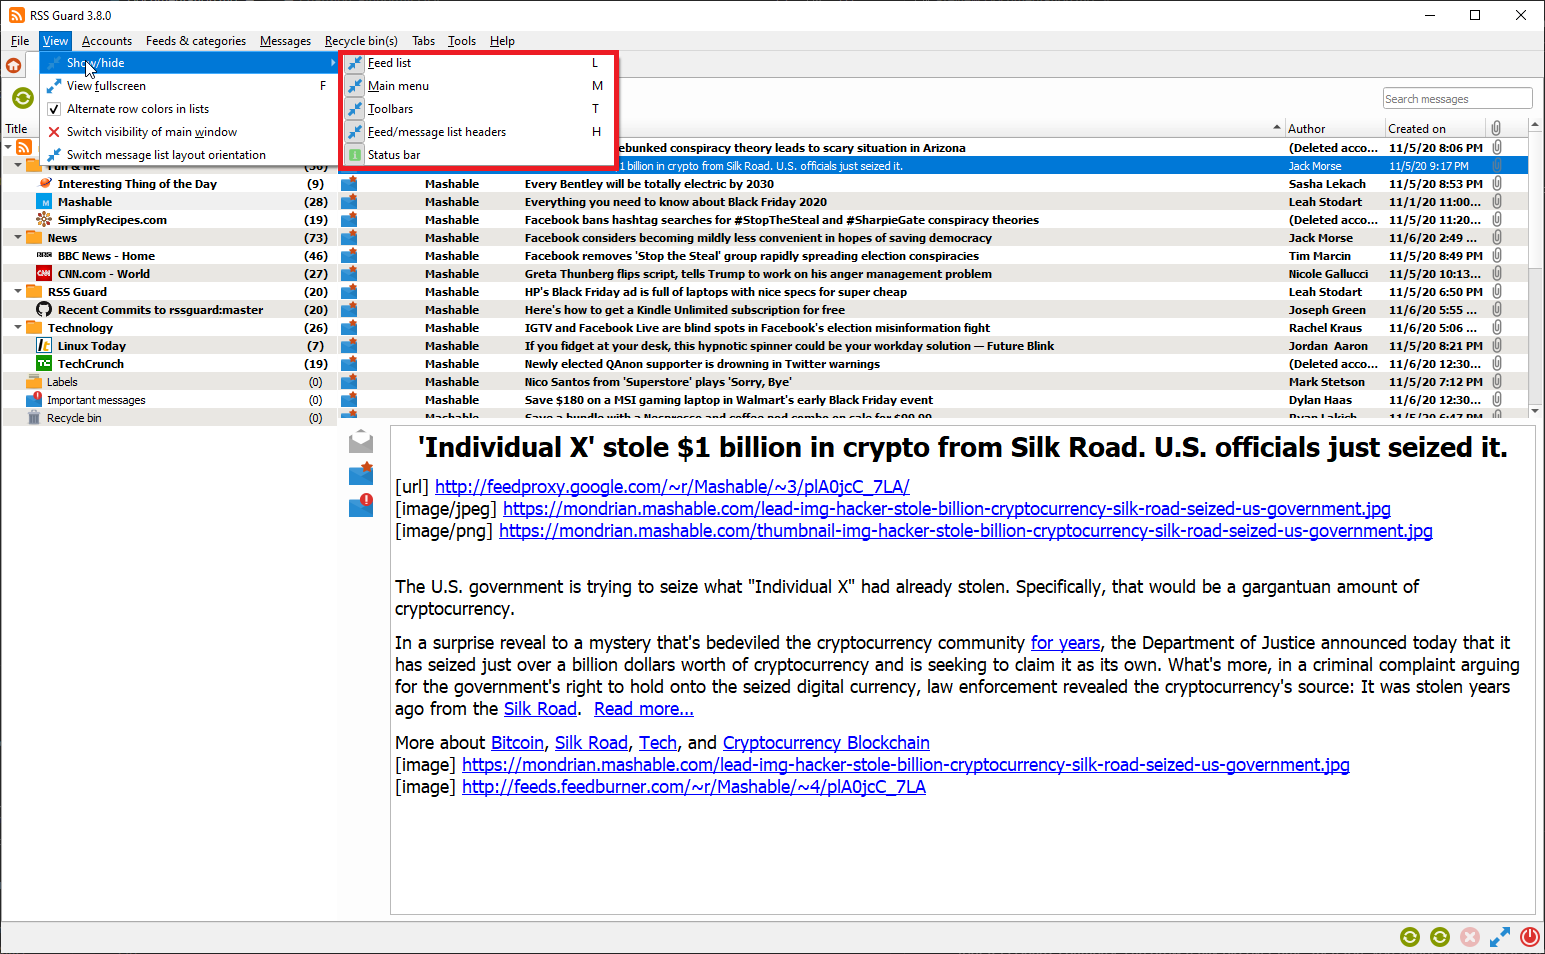Viewport: 1545px width, 954px height.
Task: Collapse the News category folder
Action: 18,238
